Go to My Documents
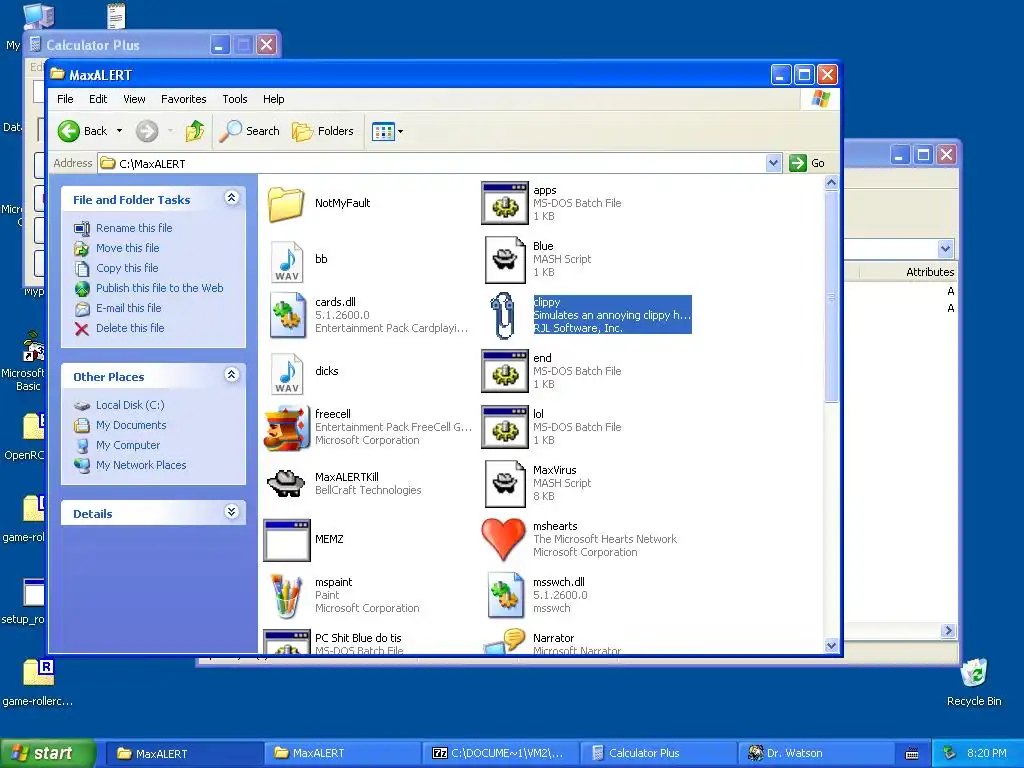1024x768 pixels. pos(131,426)
